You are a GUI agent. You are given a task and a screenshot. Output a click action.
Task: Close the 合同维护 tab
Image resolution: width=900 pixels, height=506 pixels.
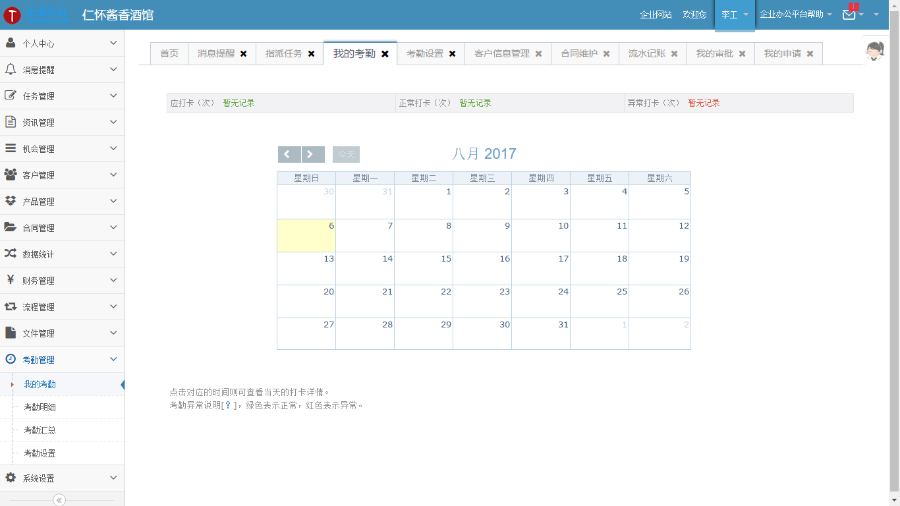click(606, 54)
